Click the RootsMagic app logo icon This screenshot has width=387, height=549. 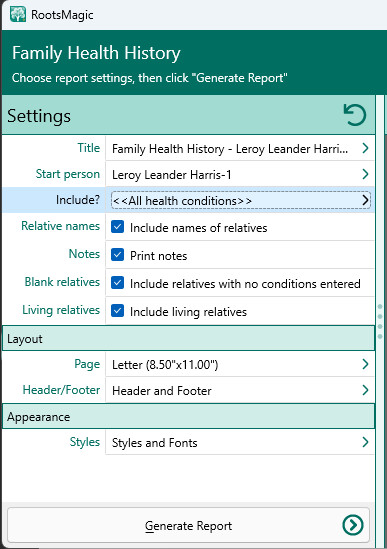click(18, 14)
